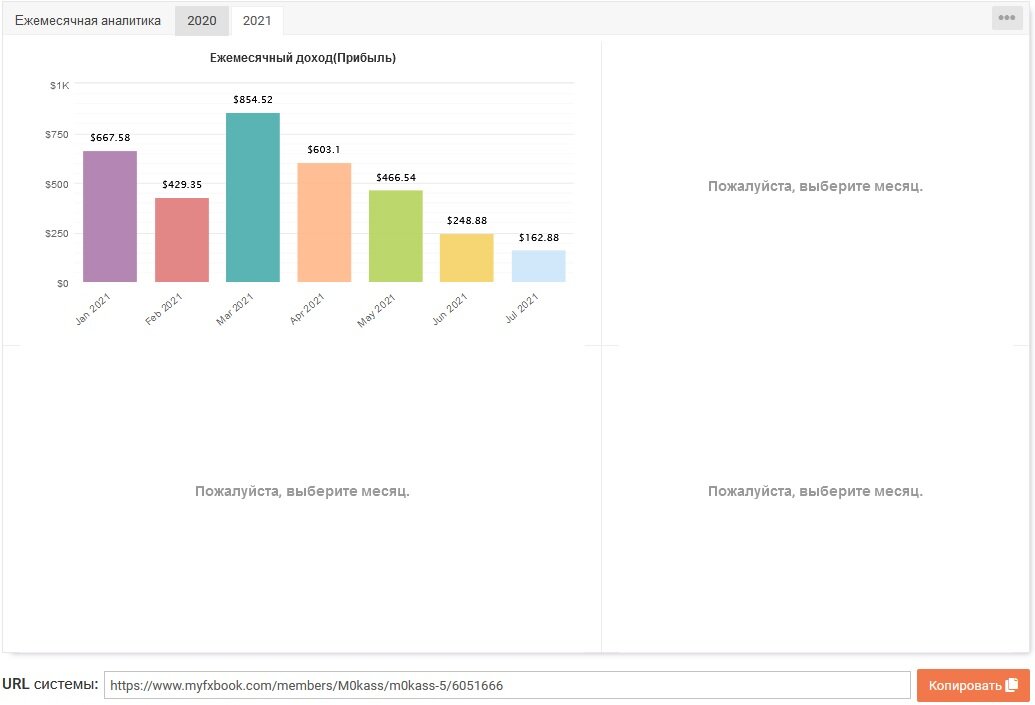This screenshot has width=1035, height=705.
Task: Click the $854.52 value label
Action: click(x=253, y=100)
